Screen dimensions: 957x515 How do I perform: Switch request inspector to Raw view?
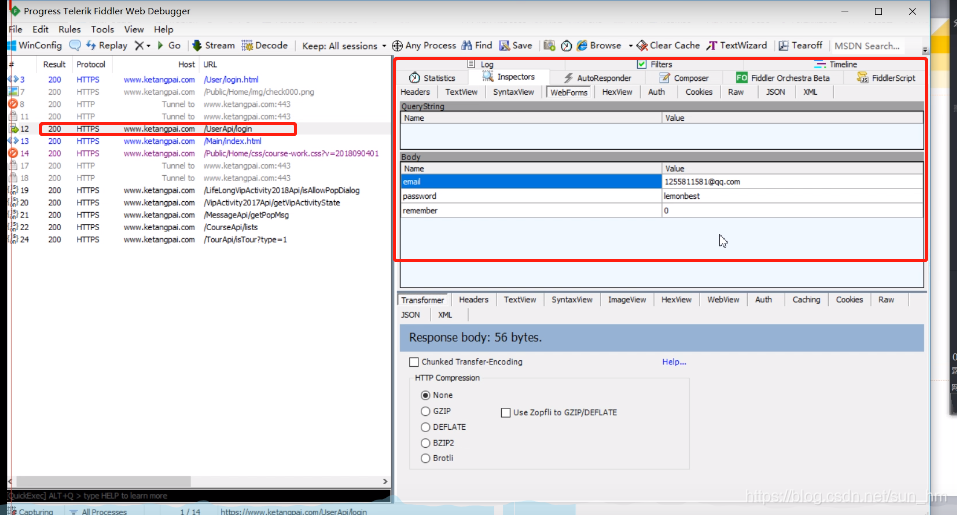736,92
